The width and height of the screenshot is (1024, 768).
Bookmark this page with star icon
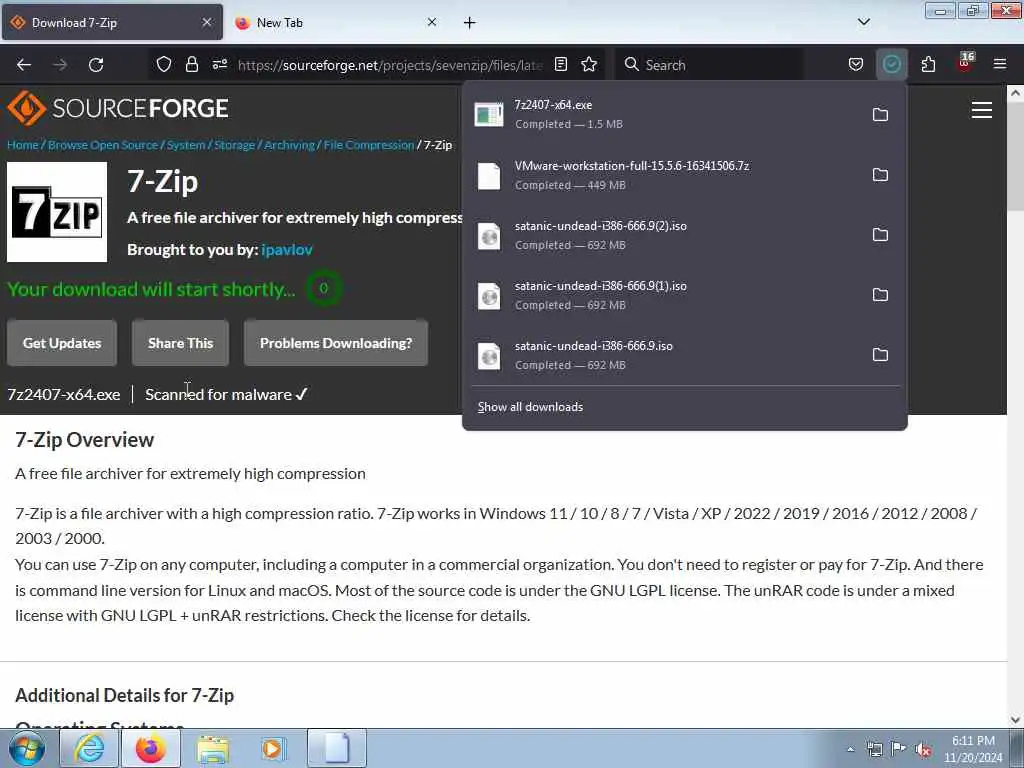(589, 64)
